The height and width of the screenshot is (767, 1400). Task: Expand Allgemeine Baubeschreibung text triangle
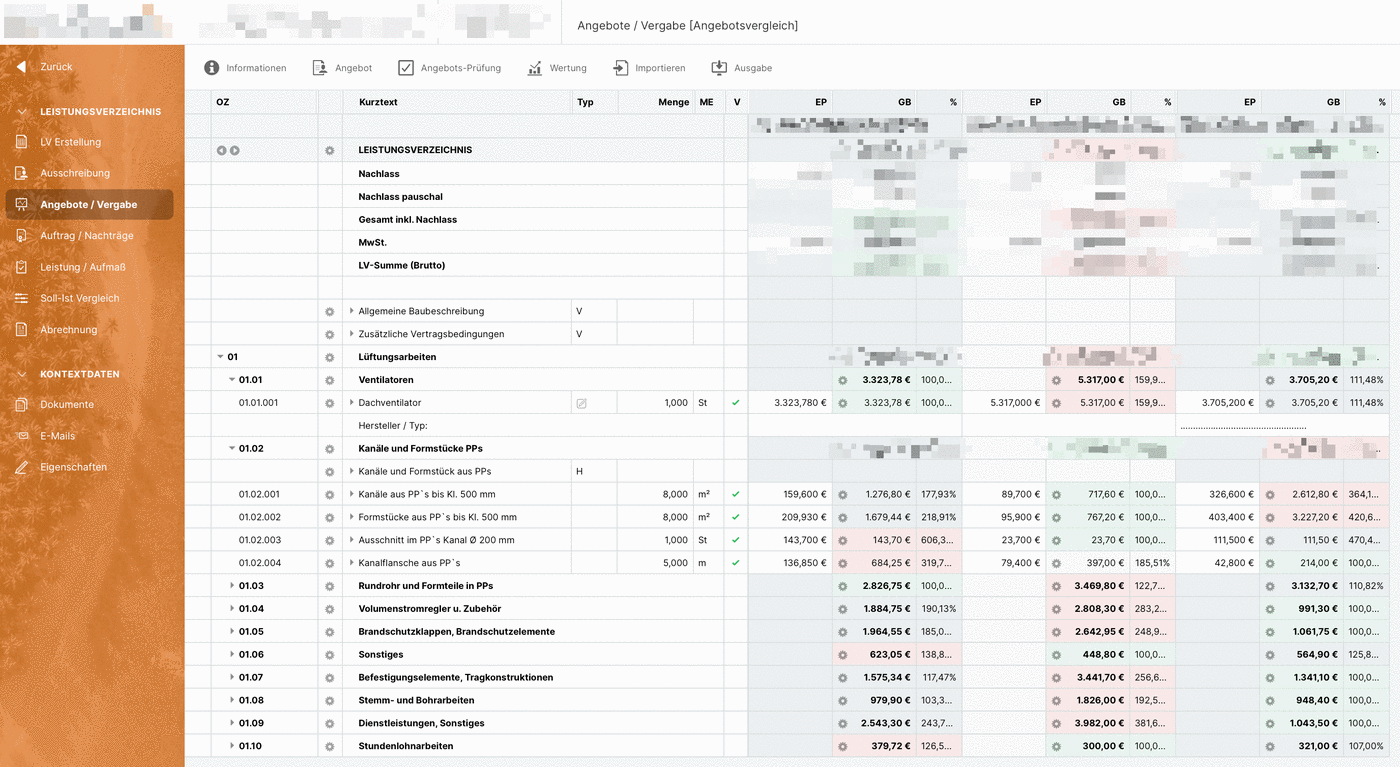pyautogui.click(x=352, y=311)
